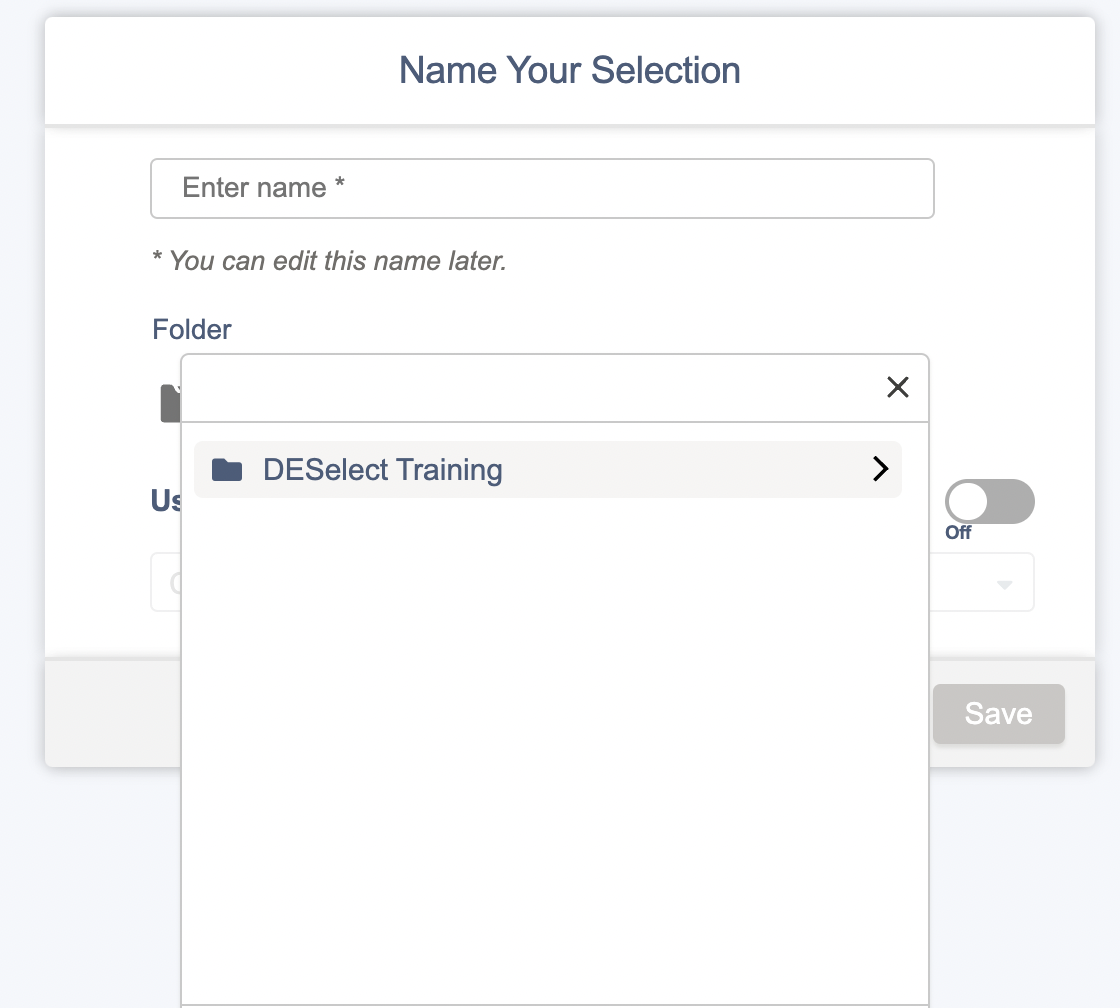Screen dimensions: 1120x1008
Task: Click the partially hidden 'Us' label
Action: (166, 501)
